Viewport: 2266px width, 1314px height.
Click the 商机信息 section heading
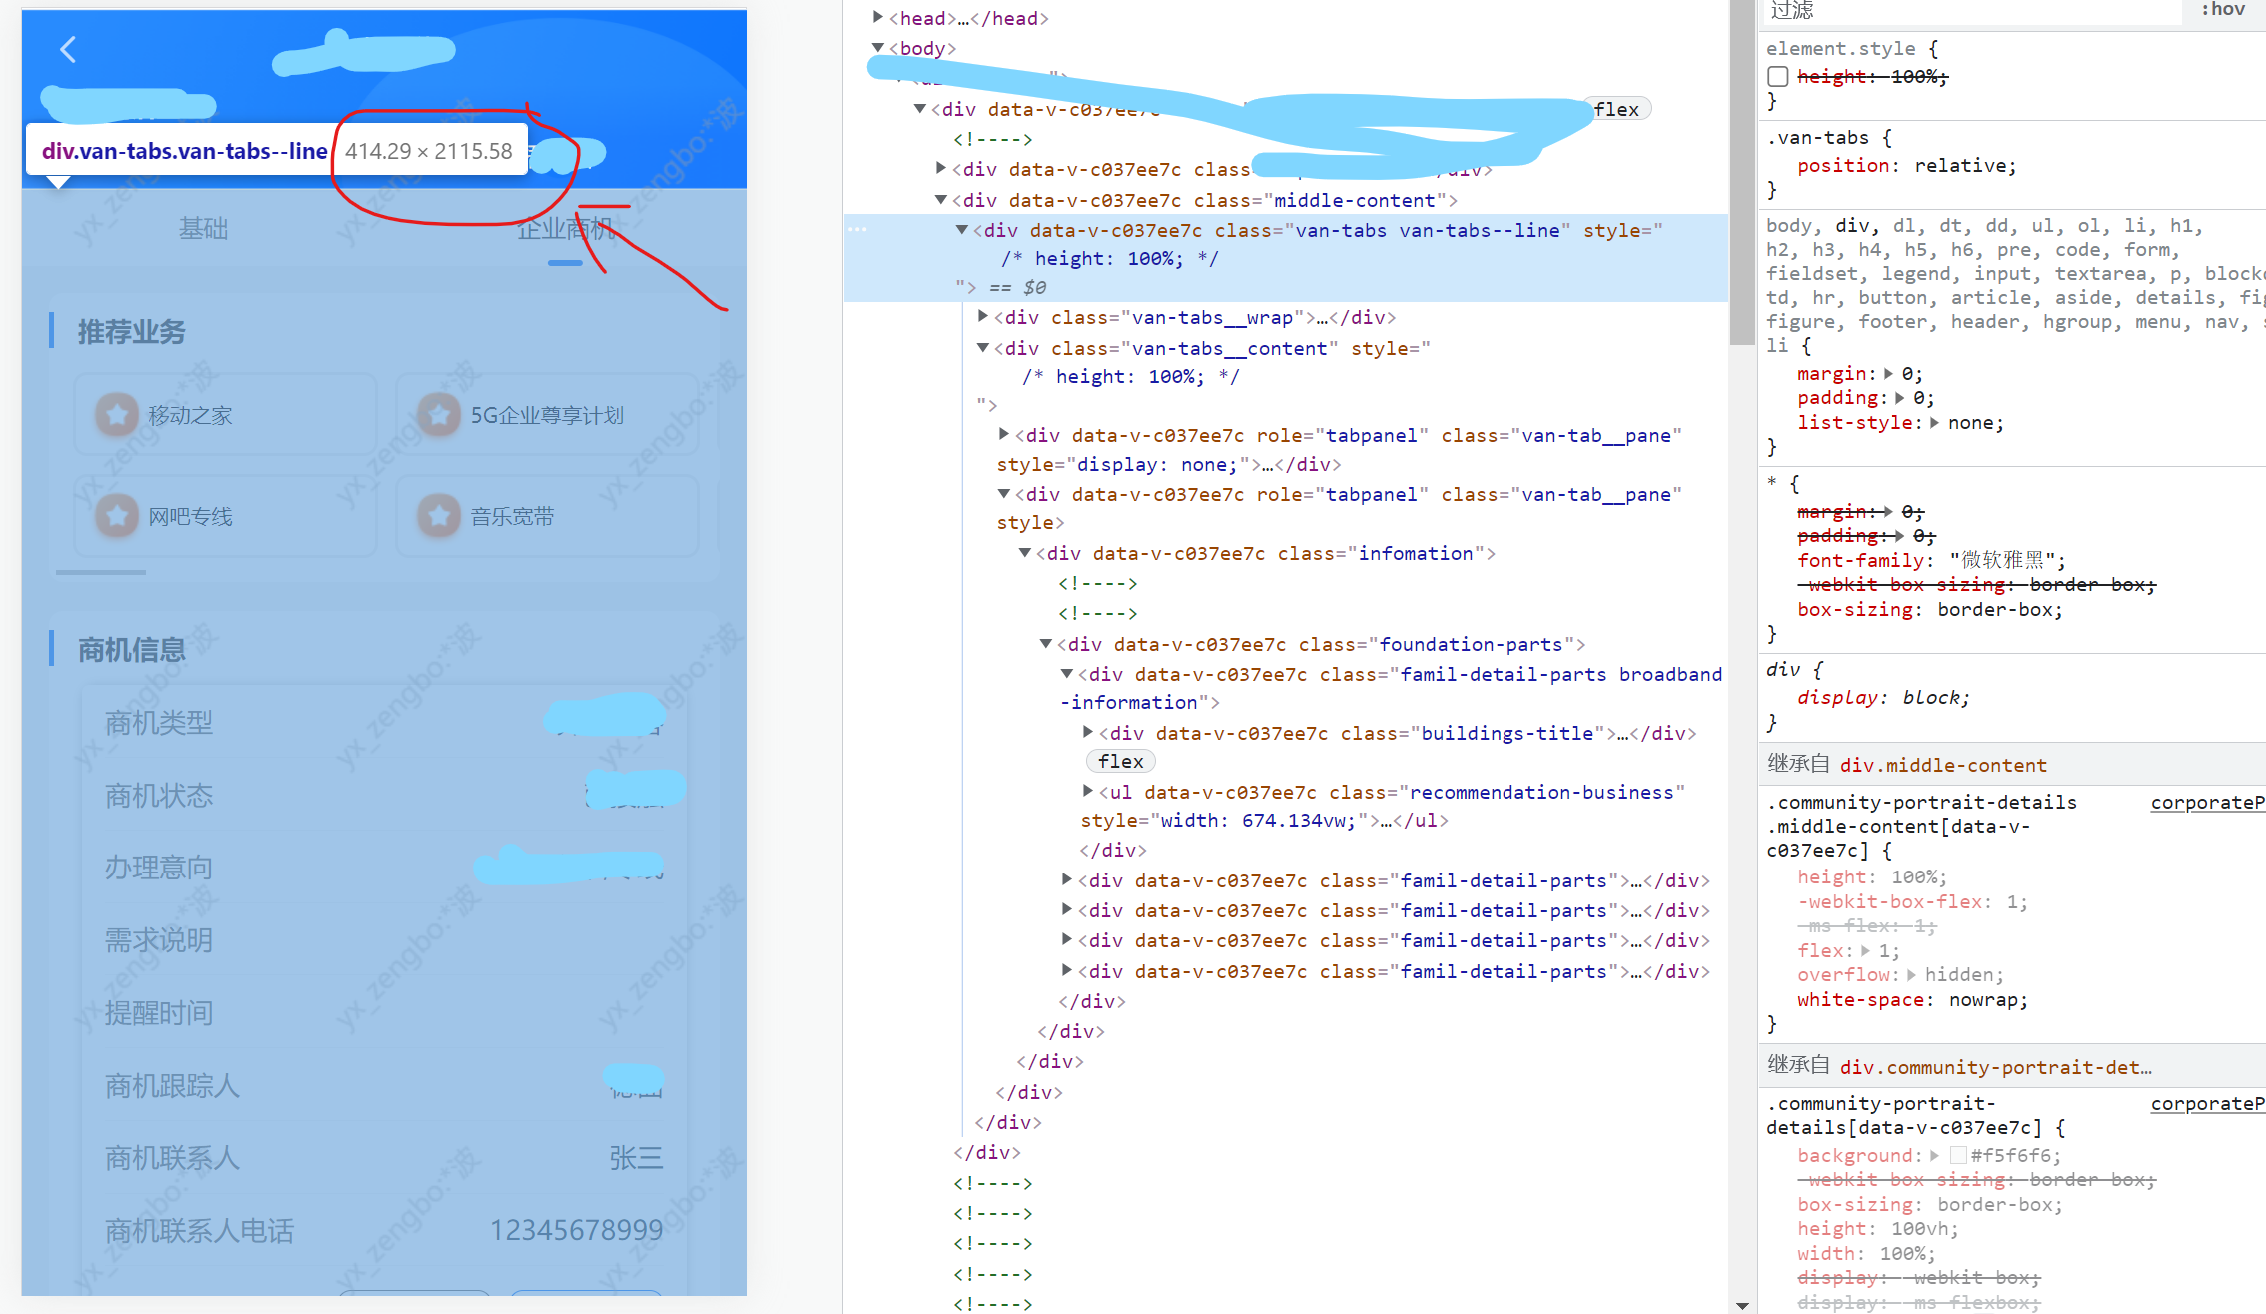(x=132, y=650)
